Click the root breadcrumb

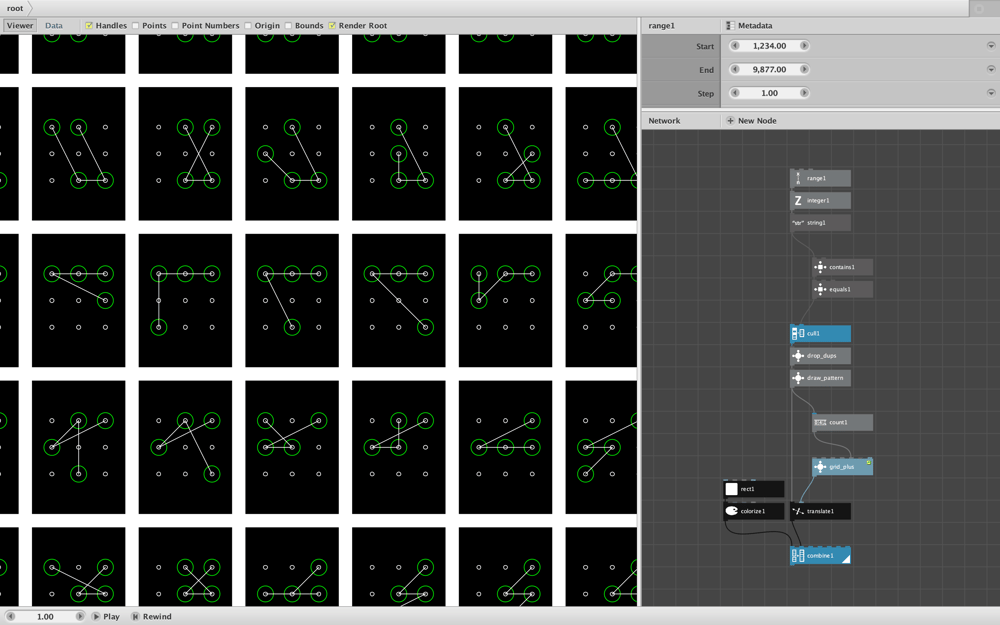[x=15, y=8]
